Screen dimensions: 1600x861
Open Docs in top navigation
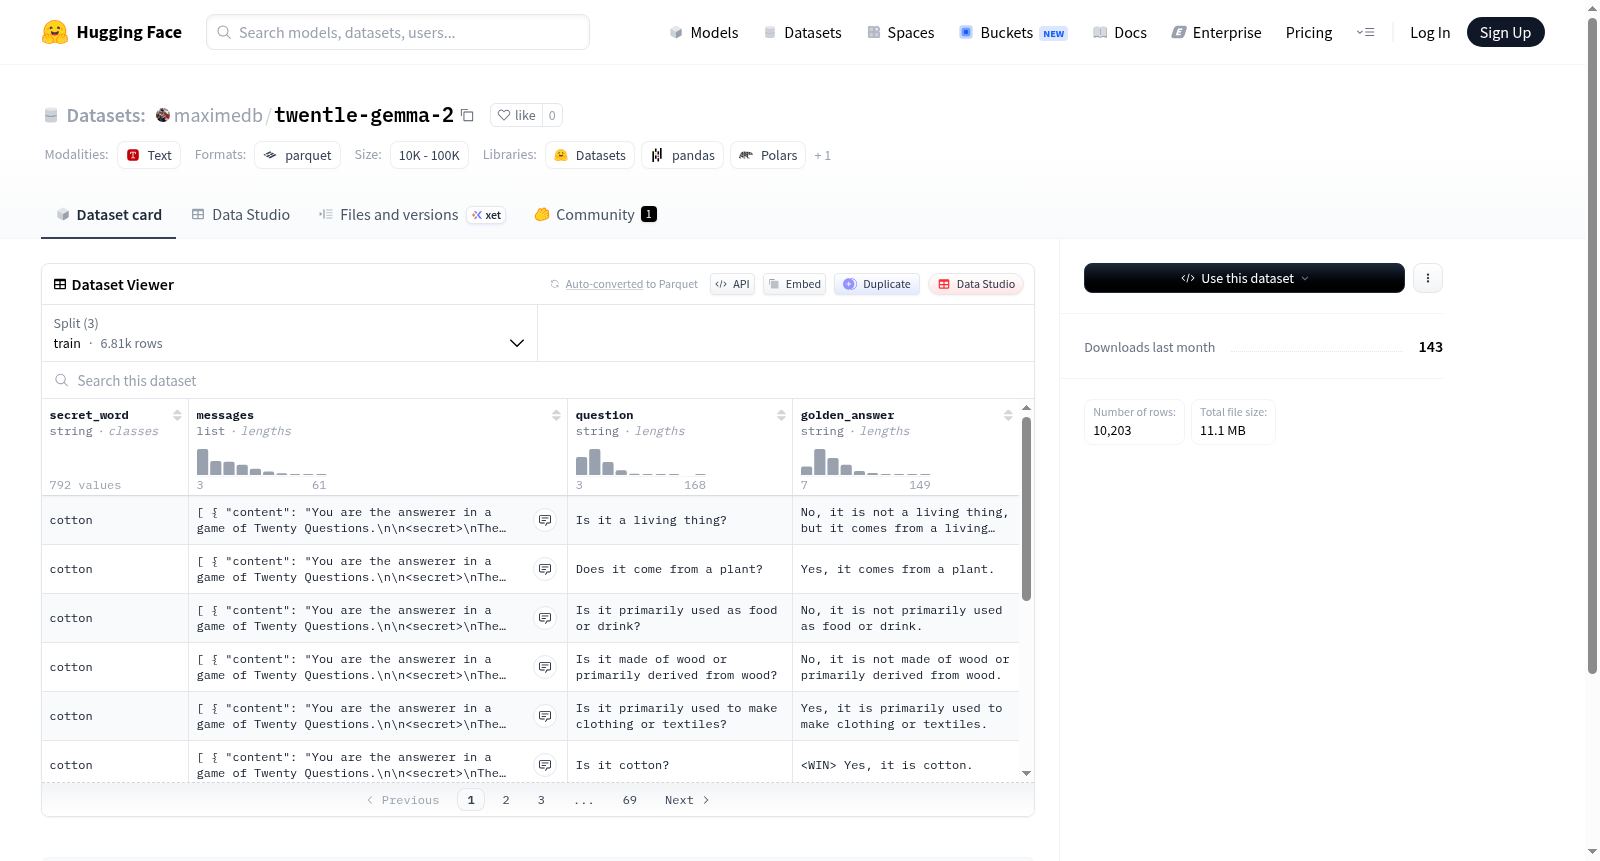click(x=1120, y=32)
